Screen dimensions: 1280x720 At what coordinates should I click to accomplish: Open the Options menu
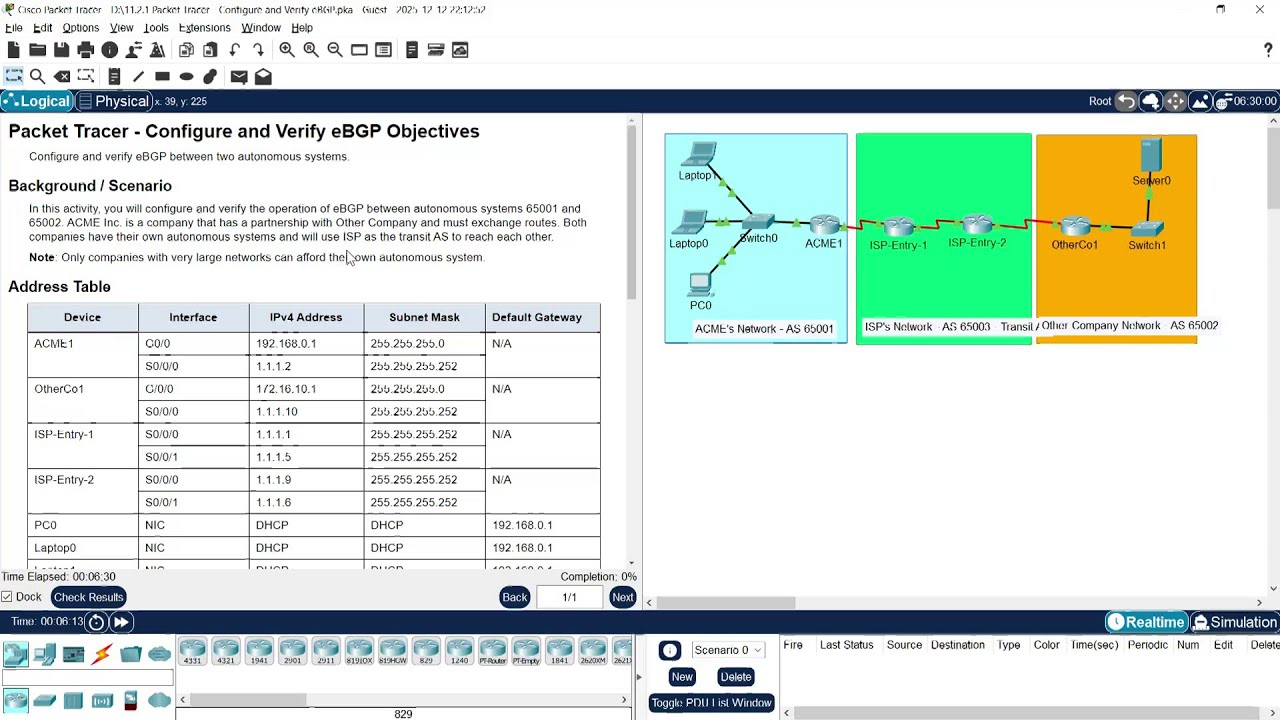pyautogui.click(x=80, y=28)
